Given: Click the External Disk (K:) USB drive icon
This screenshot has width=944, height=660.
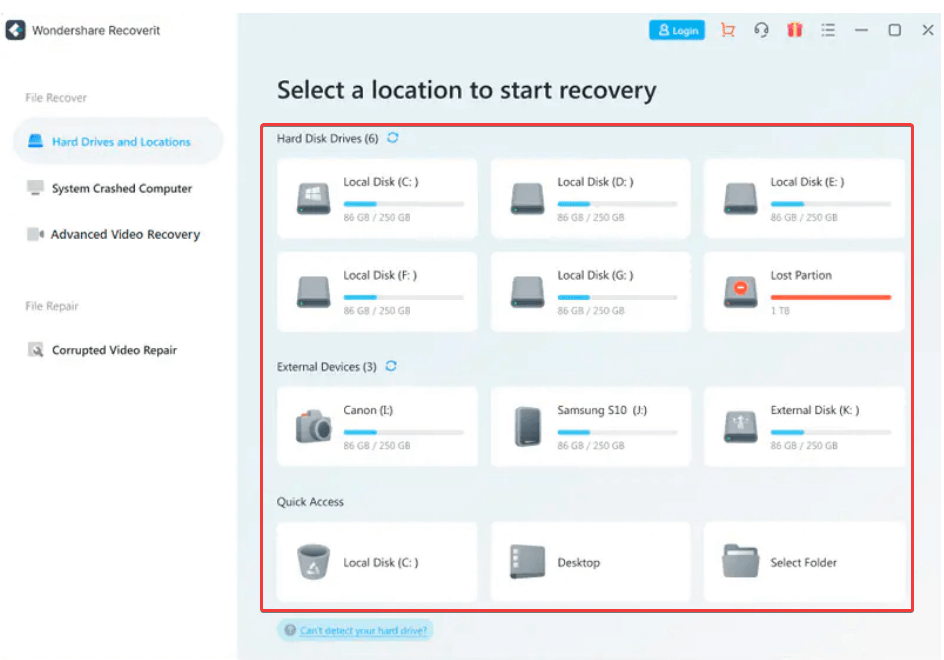Looking at the screenshot, I should click(x=741, y=426).
